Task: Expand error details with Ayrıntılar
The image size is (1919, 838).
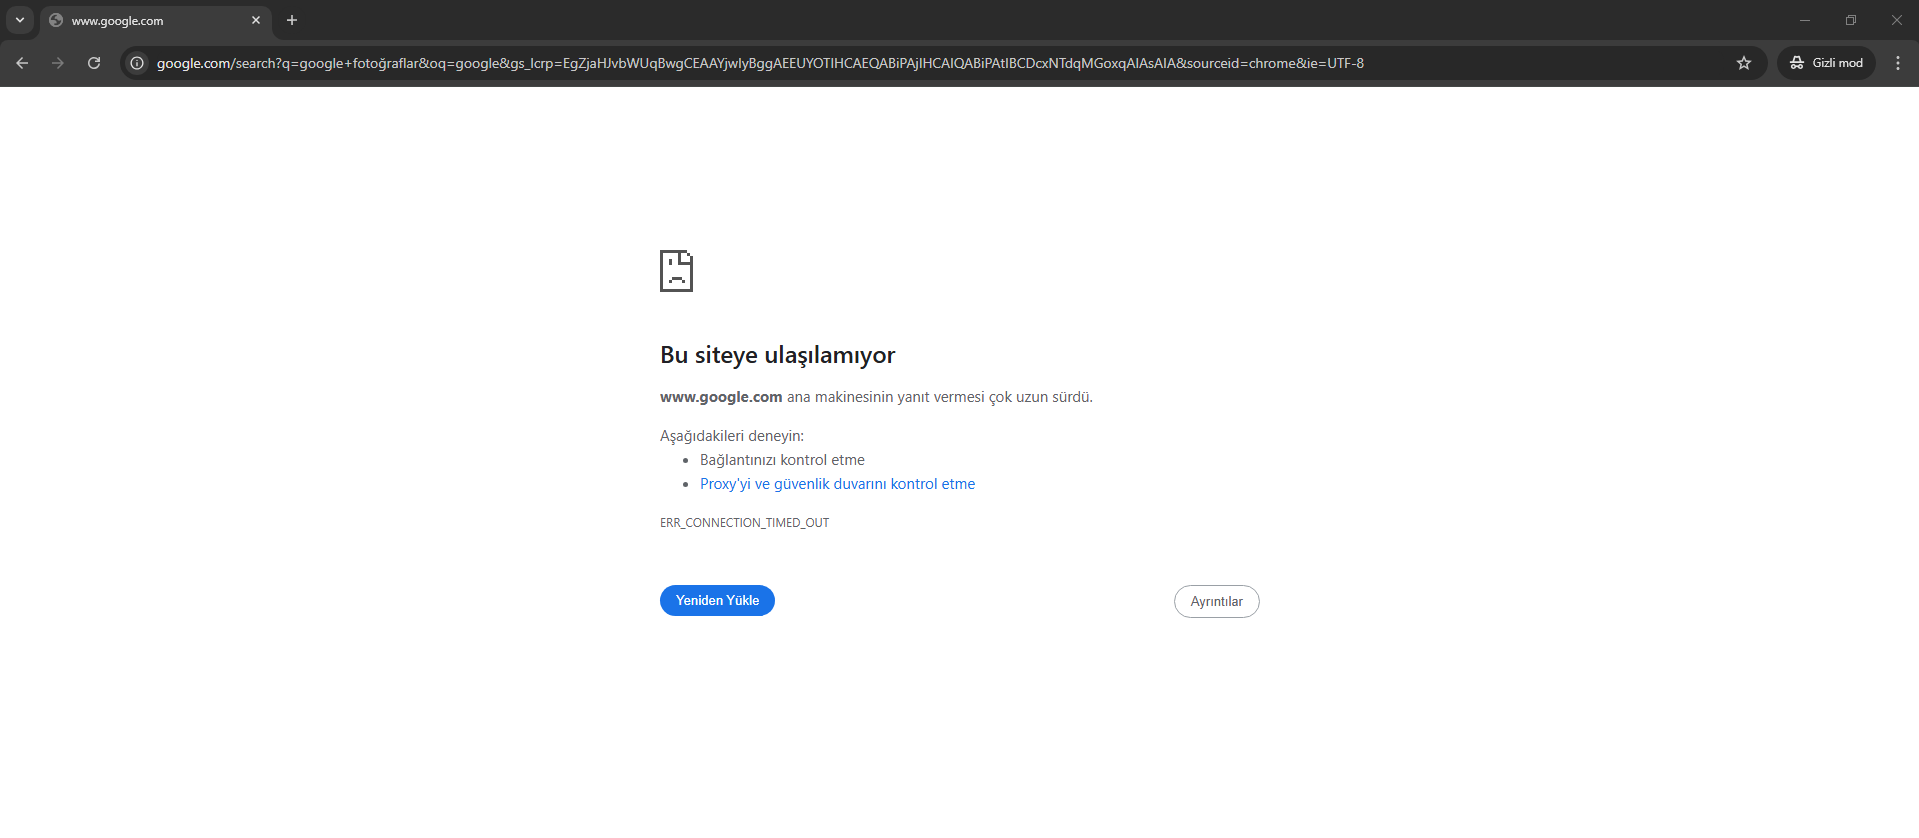Action: [x=1216, y=601]
